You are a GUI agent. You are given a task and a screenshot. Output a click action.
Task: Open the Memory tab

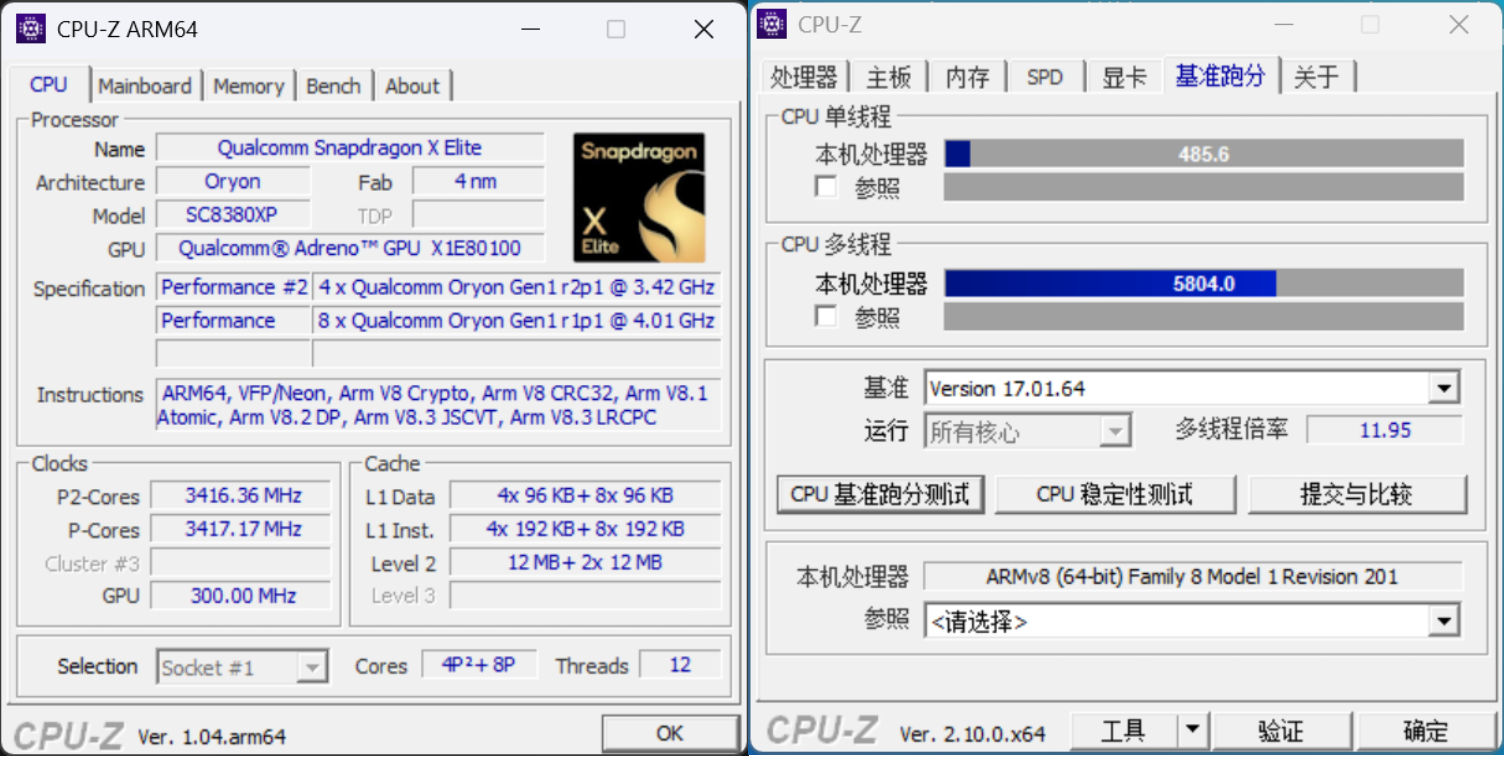248,86
